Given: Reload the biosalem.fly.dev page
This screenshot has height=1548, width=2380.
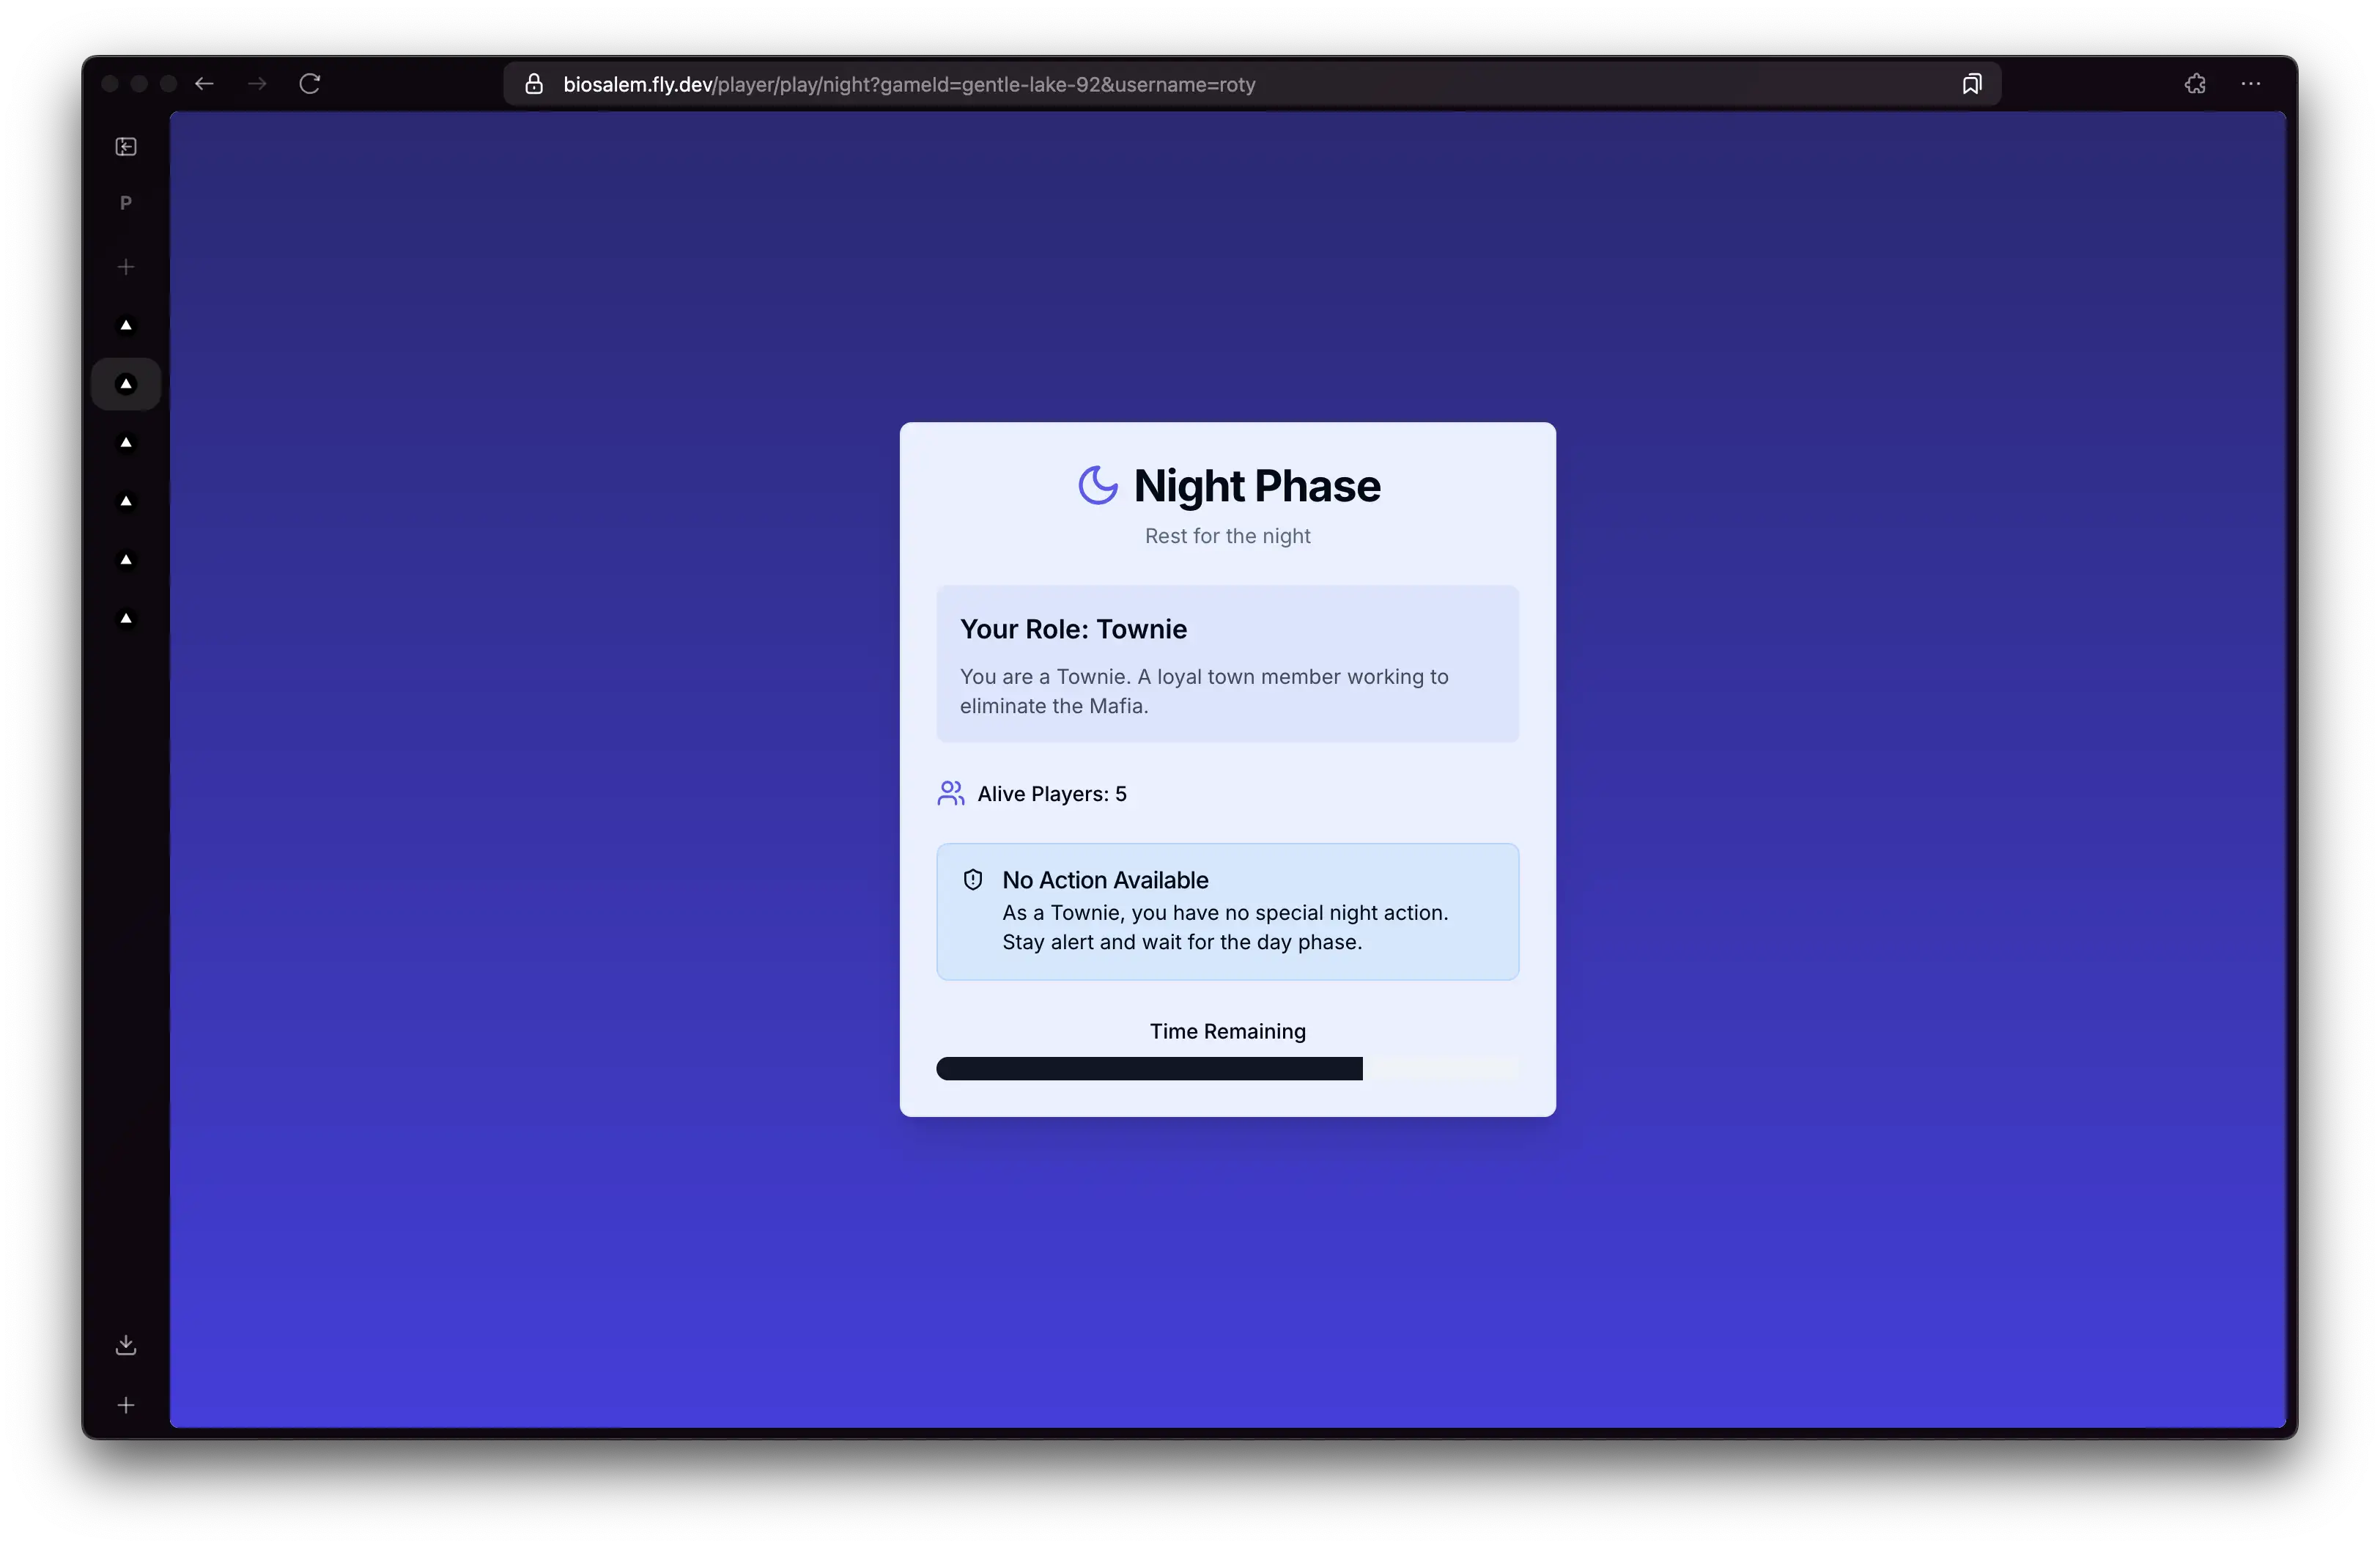Looking at the screenshot, I should [309, 84].
